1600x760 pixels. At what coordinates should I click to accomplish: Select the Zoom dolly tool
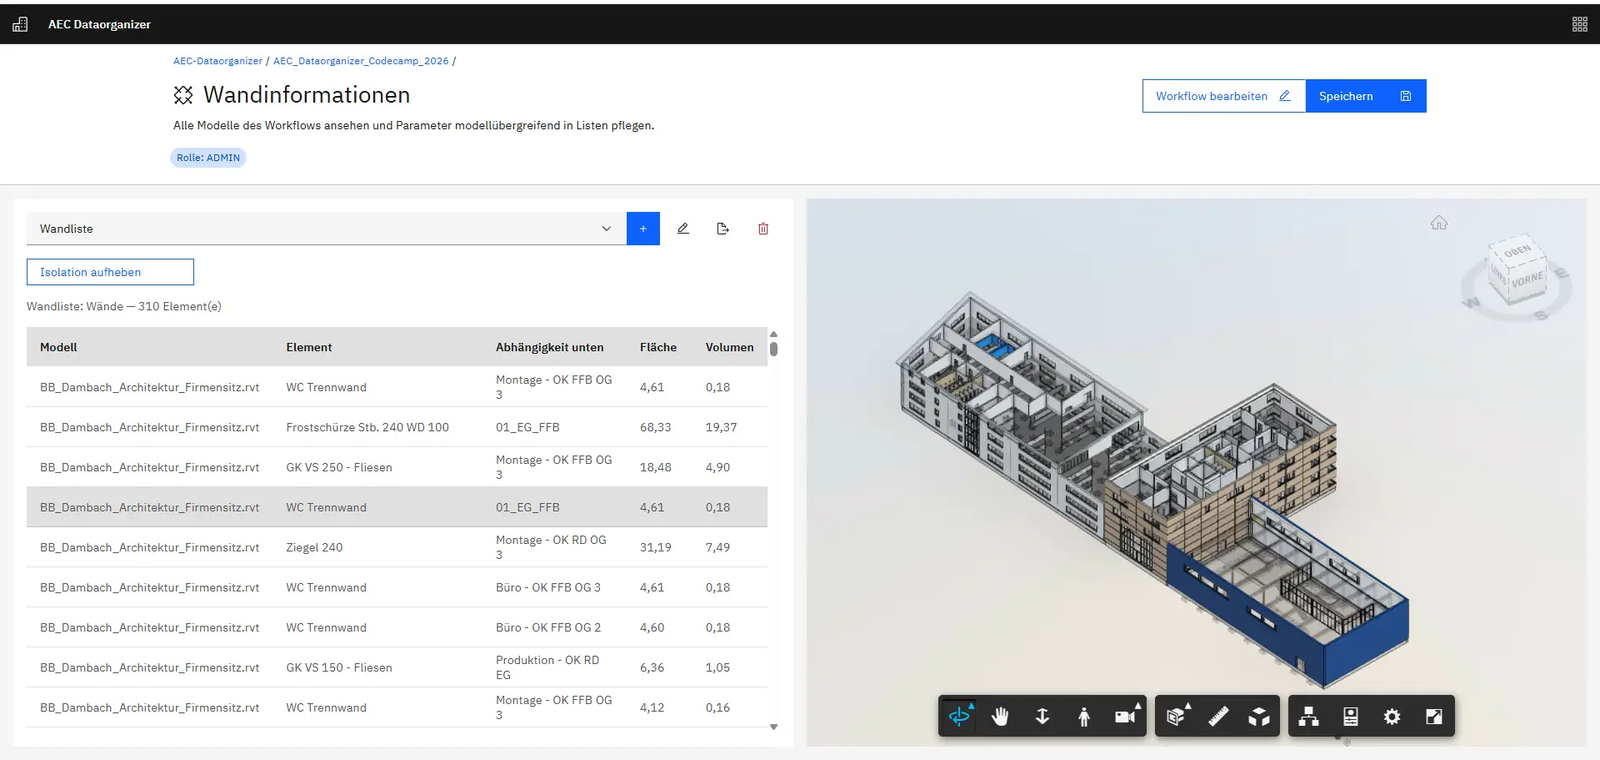1042,716
